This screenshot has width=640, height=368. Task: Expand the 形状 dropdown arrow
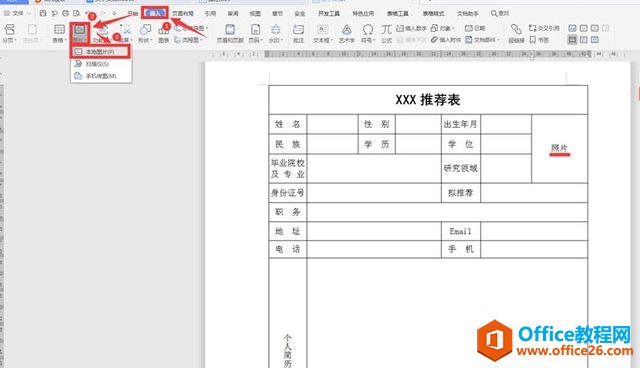pos(151,40)
